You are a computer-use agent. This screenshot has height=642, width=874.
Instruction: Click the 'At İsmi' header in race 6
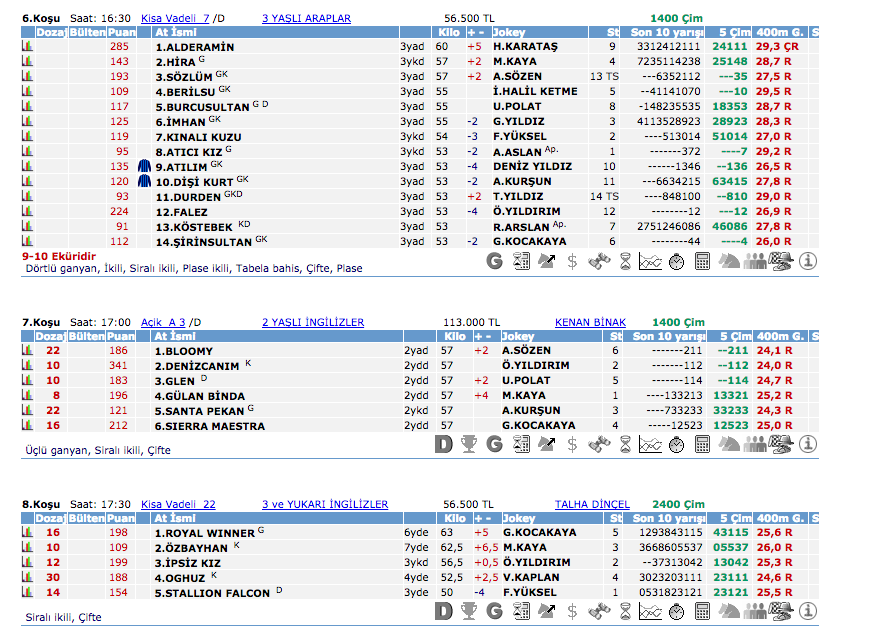click(175, 33)
